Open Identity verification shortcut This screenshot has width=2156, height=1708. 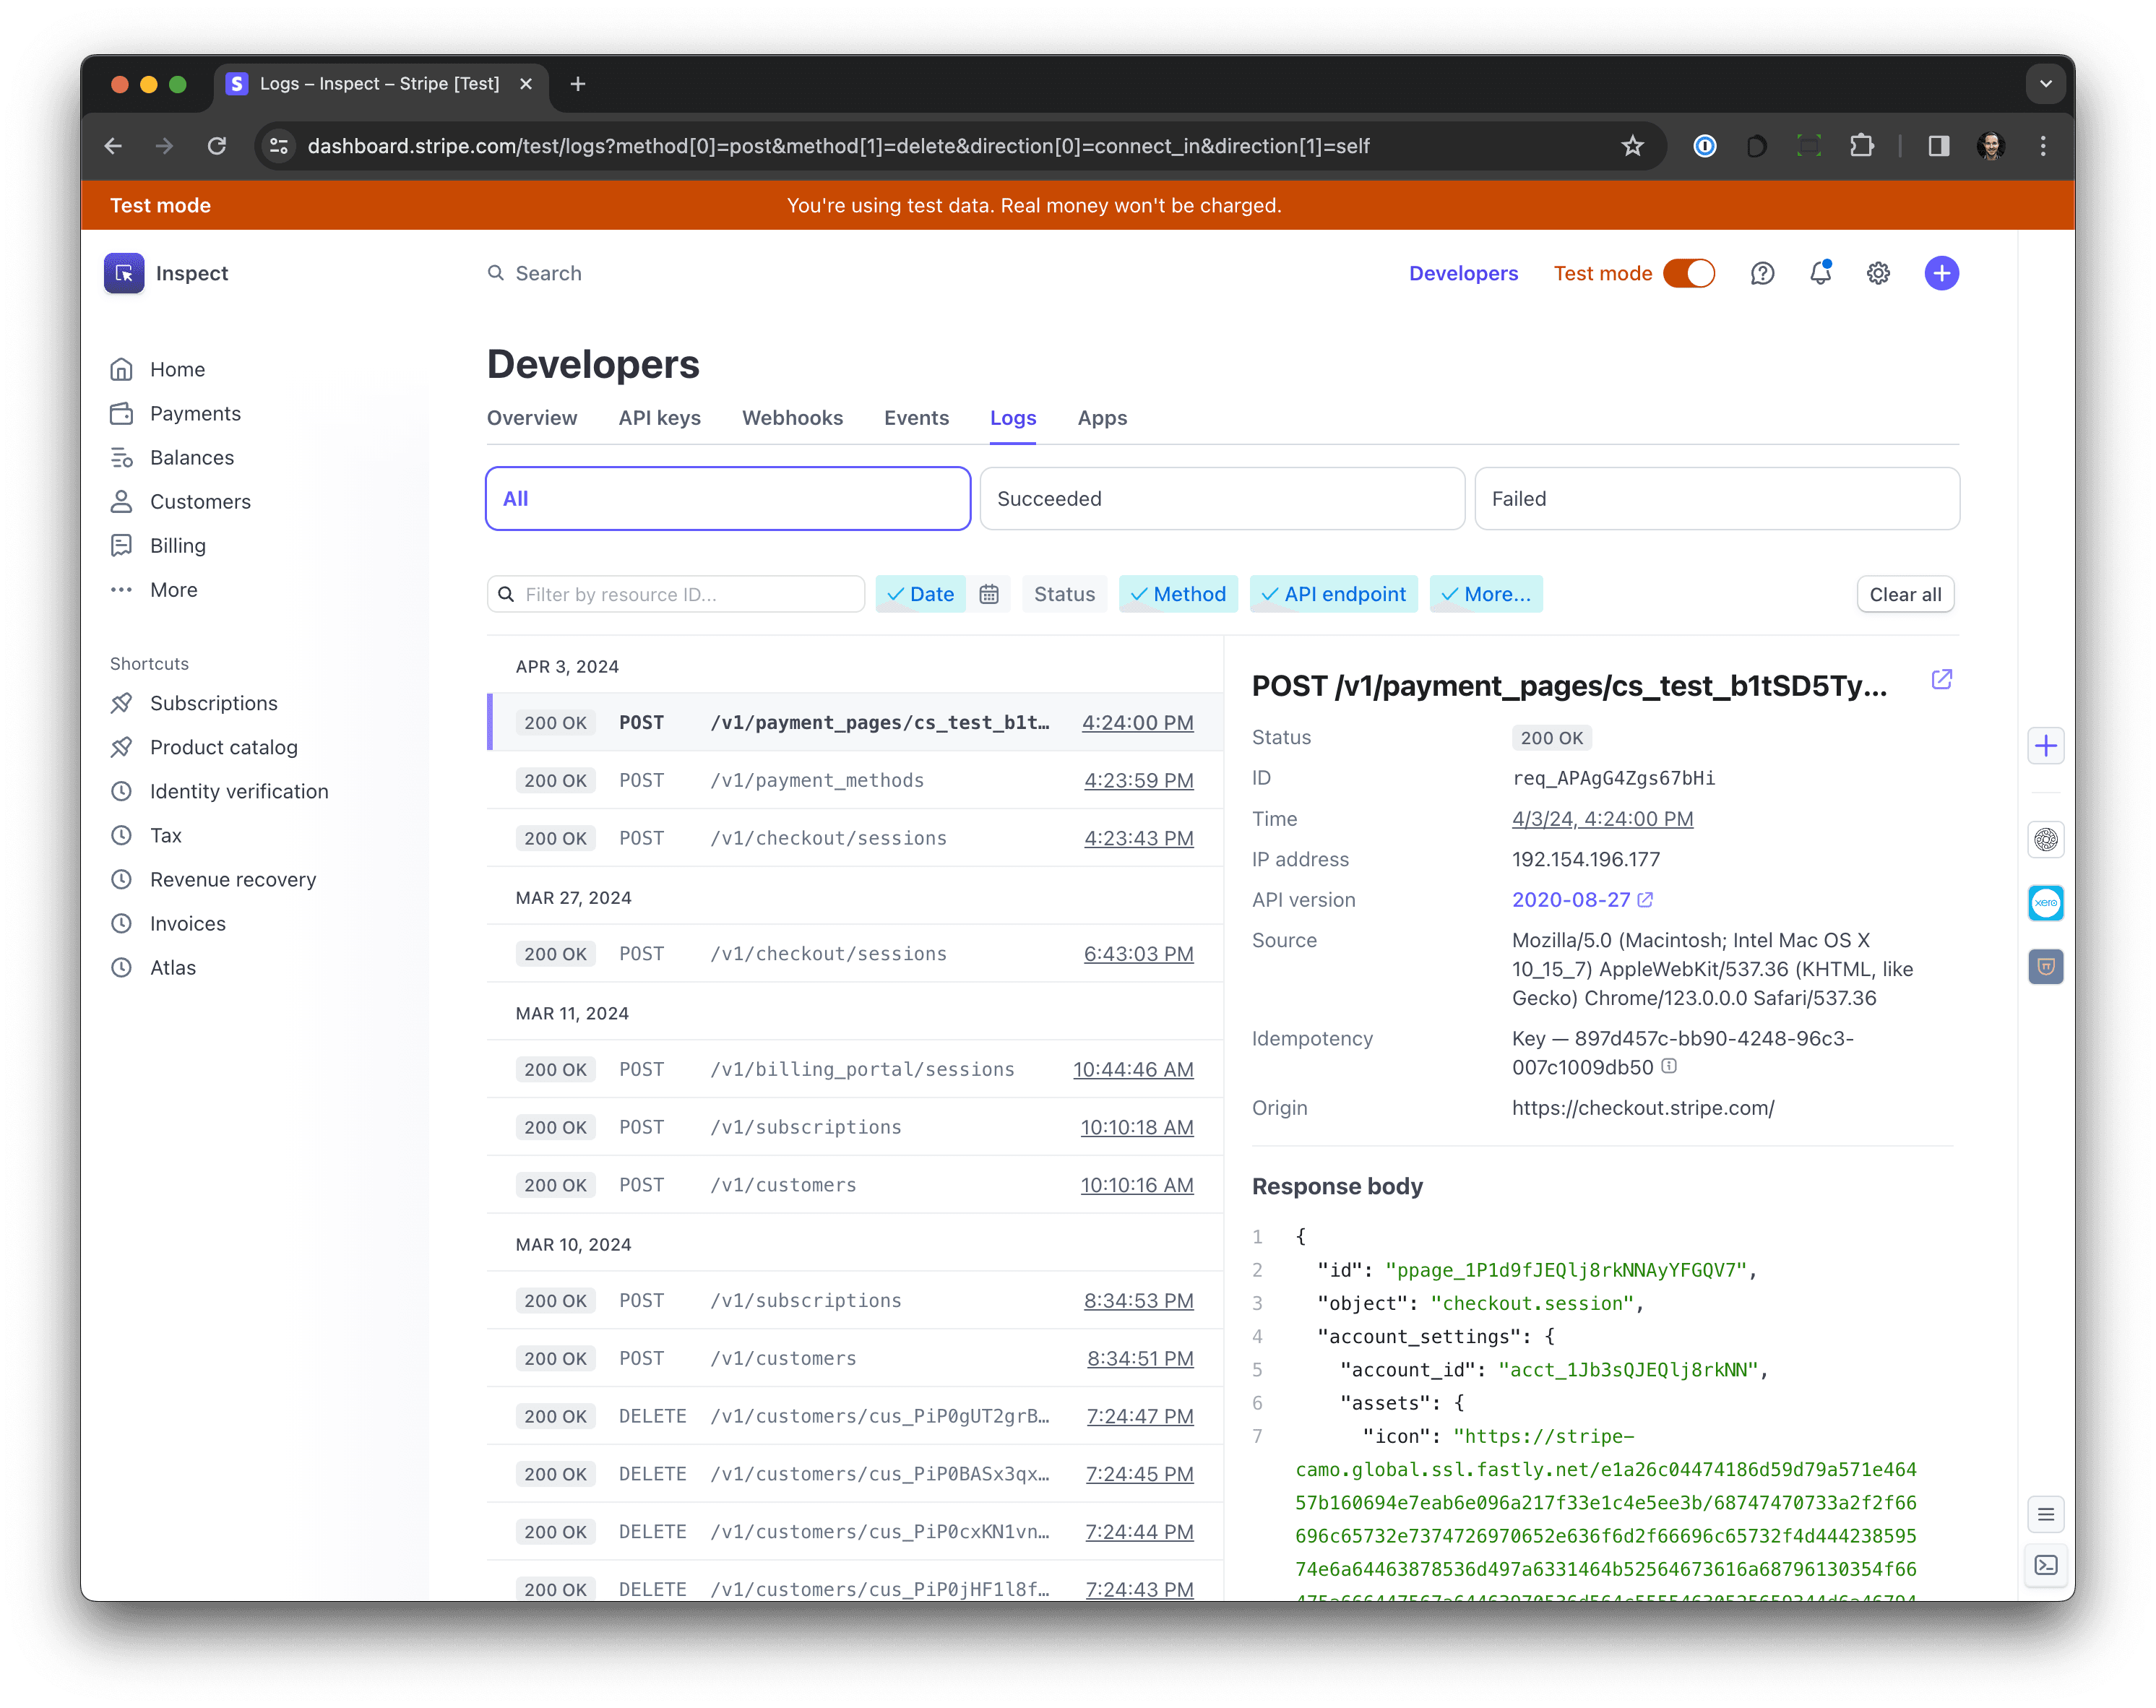coord(218,791)
